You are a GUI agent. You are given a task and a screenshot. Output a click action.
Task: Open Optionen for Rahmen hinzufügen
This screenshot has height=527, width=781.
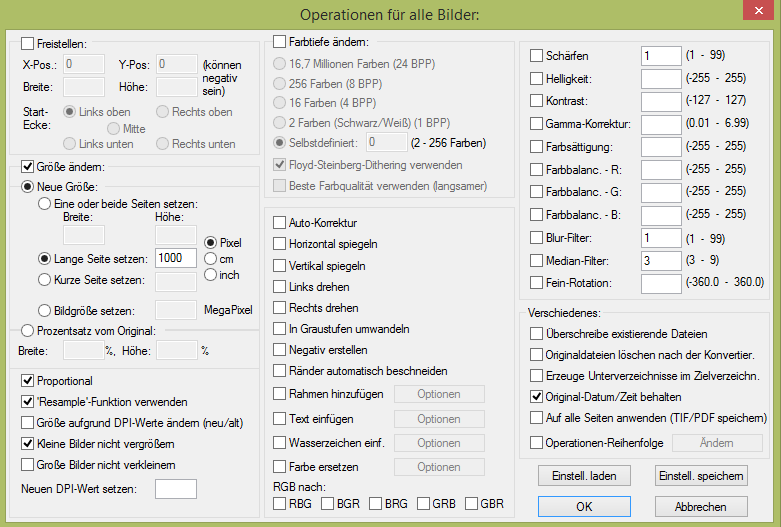coord(438,394)
